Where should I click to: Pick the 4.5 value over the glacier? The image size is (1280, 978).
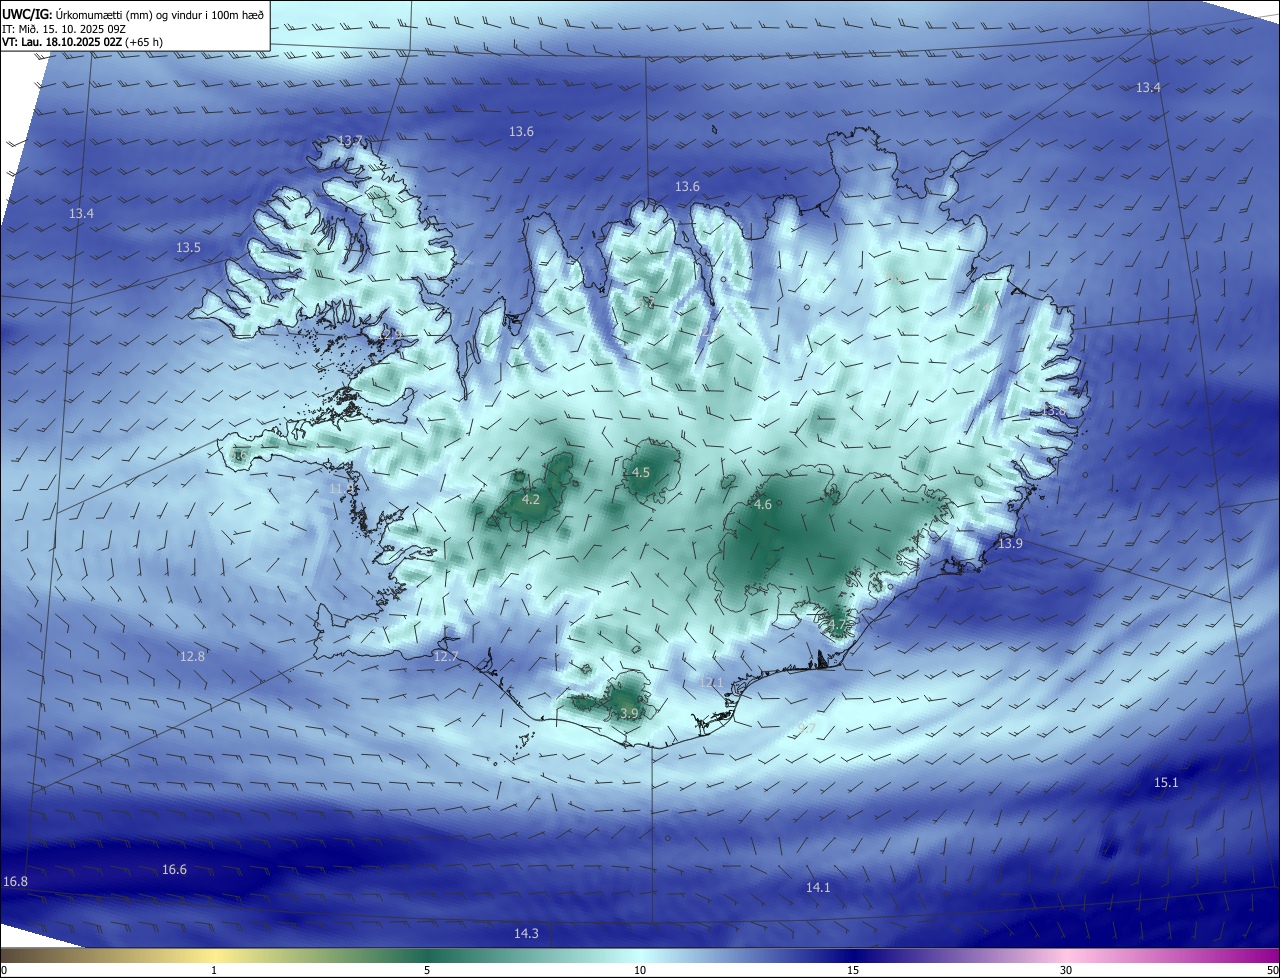641,472
